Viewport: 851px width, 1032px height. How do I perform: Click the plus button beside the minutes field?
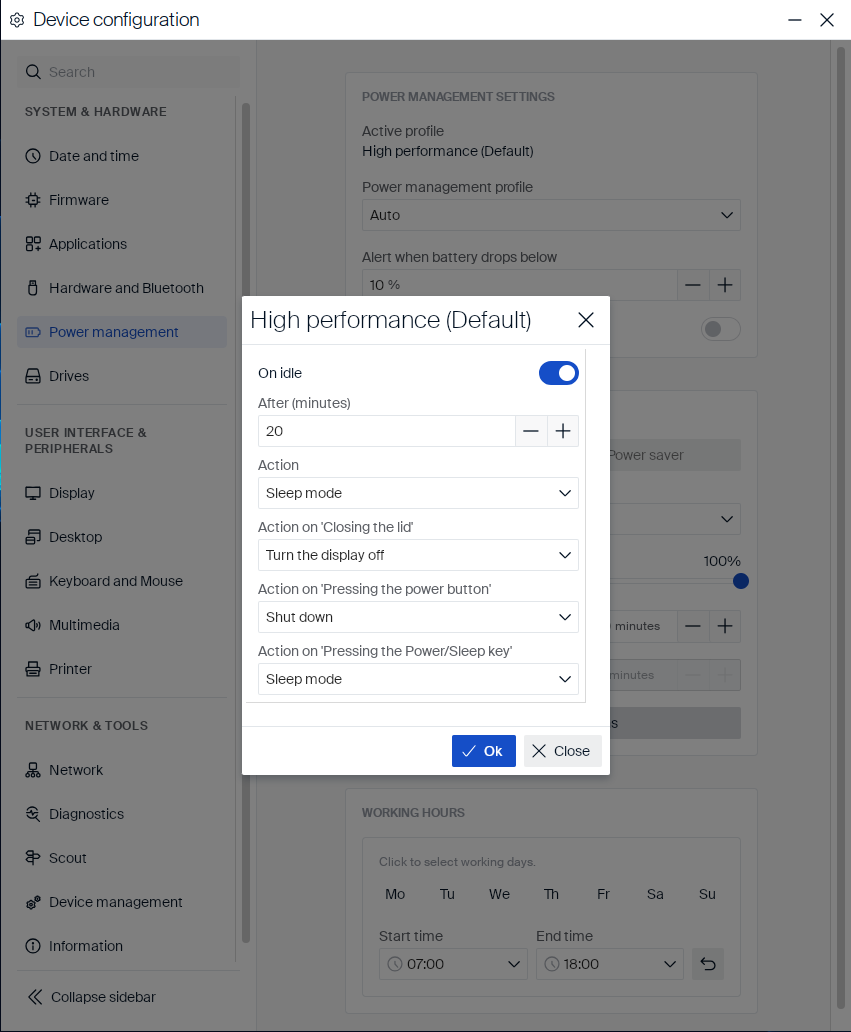tap(725, 626)
